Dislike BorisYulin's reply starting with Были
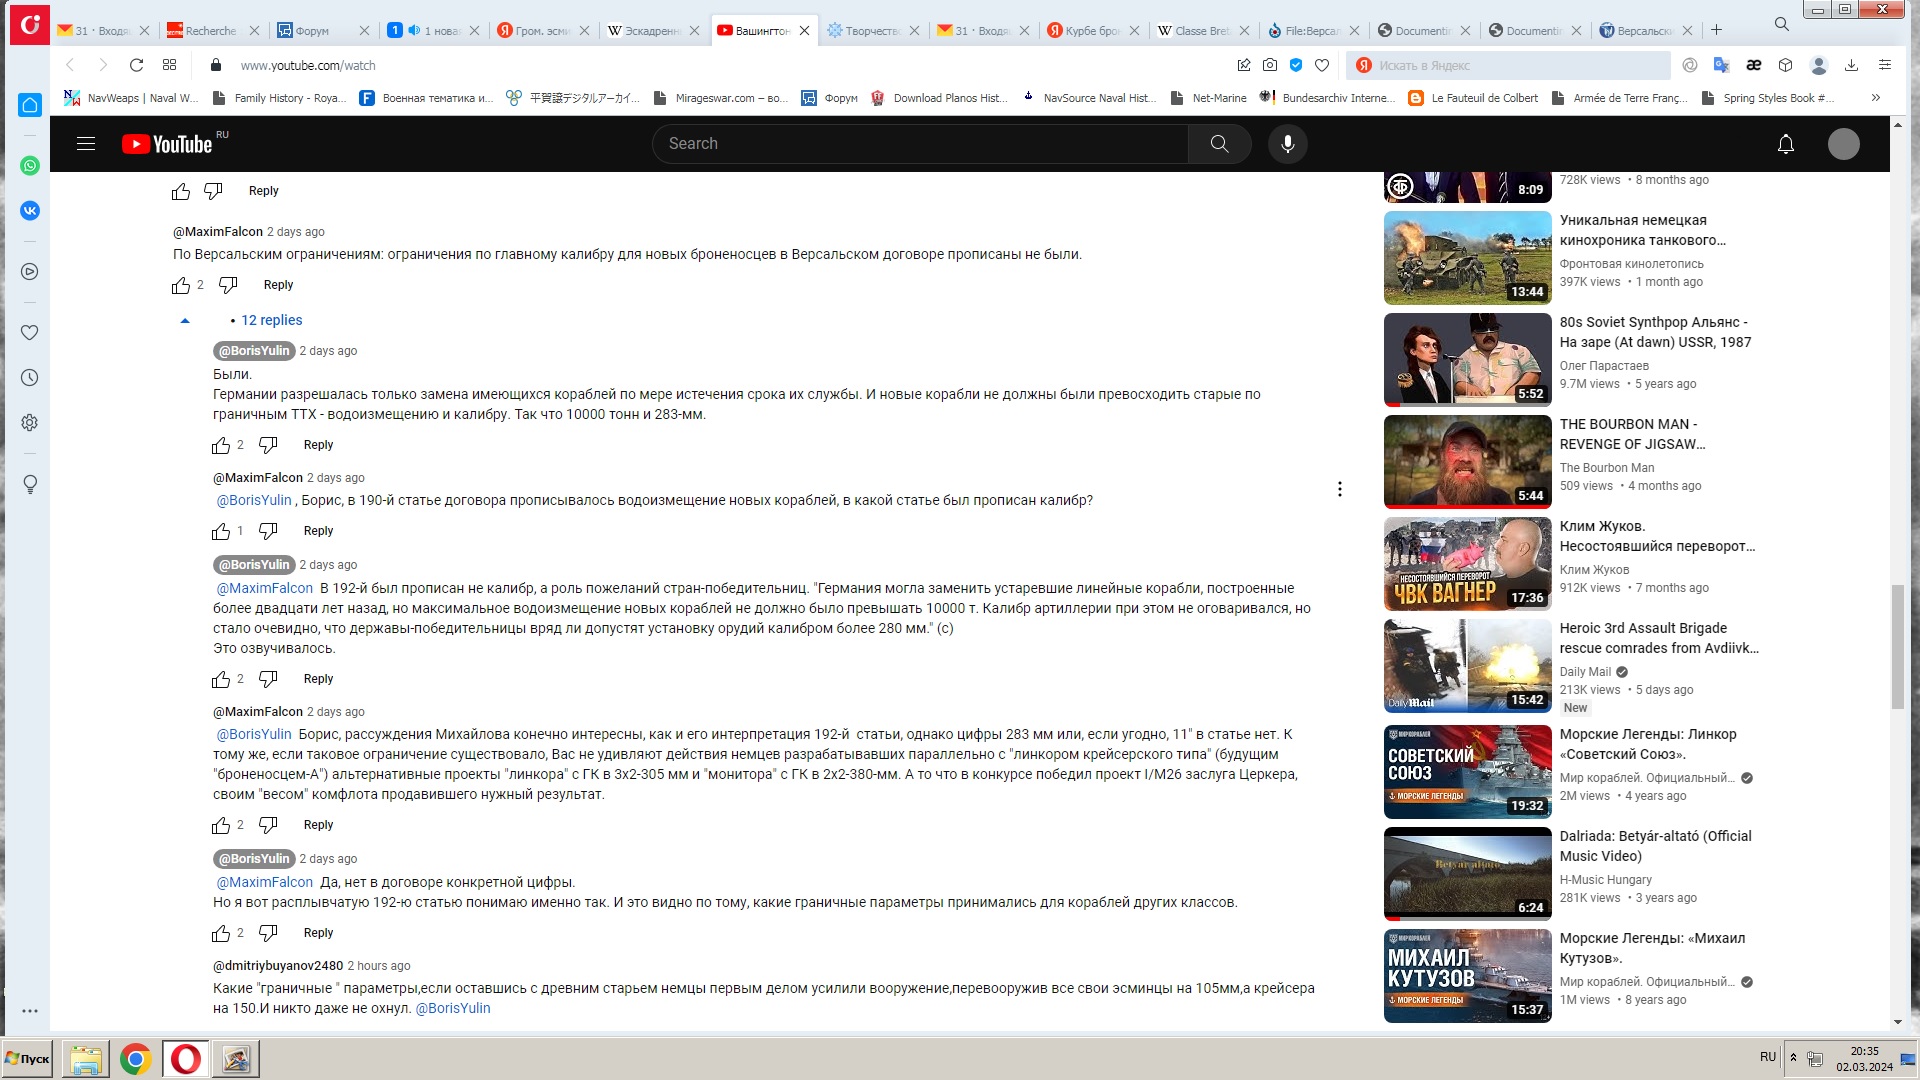 coord(268,446)
